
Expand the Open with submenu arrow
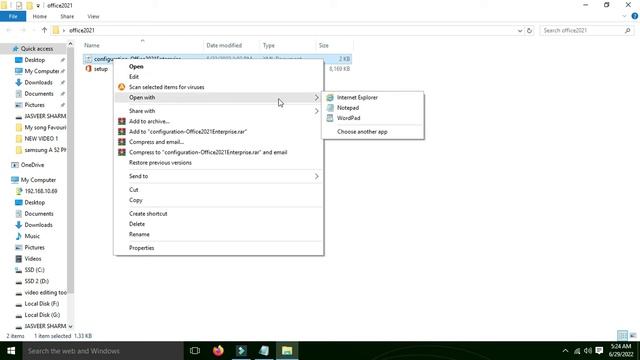coord(317,98)
